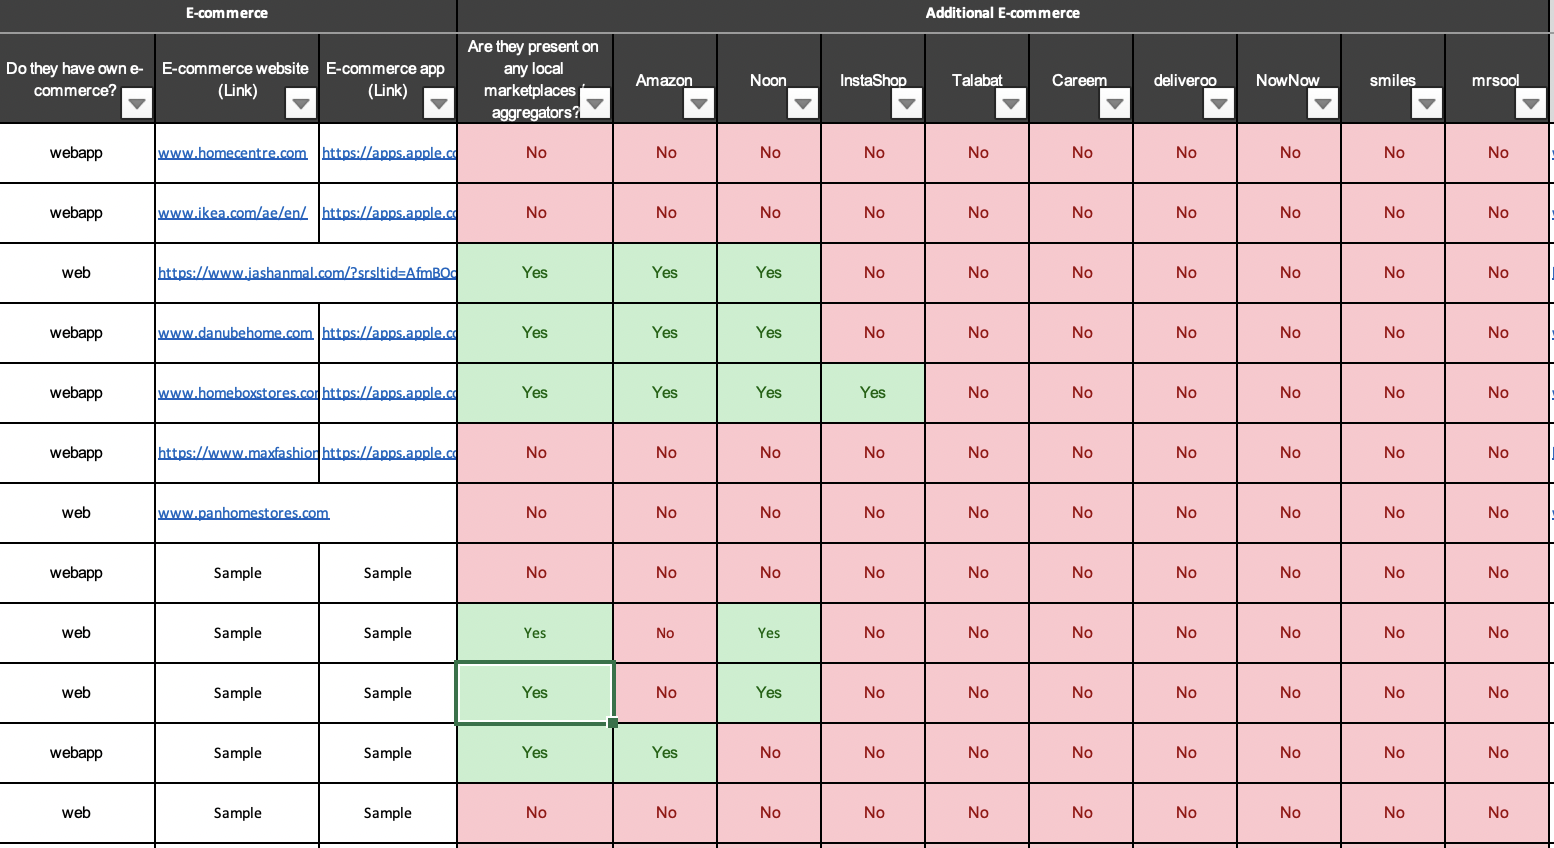Select the Amazon column header cell
The height and width of the screenshot is (848, 1554).
coord(665,78)
